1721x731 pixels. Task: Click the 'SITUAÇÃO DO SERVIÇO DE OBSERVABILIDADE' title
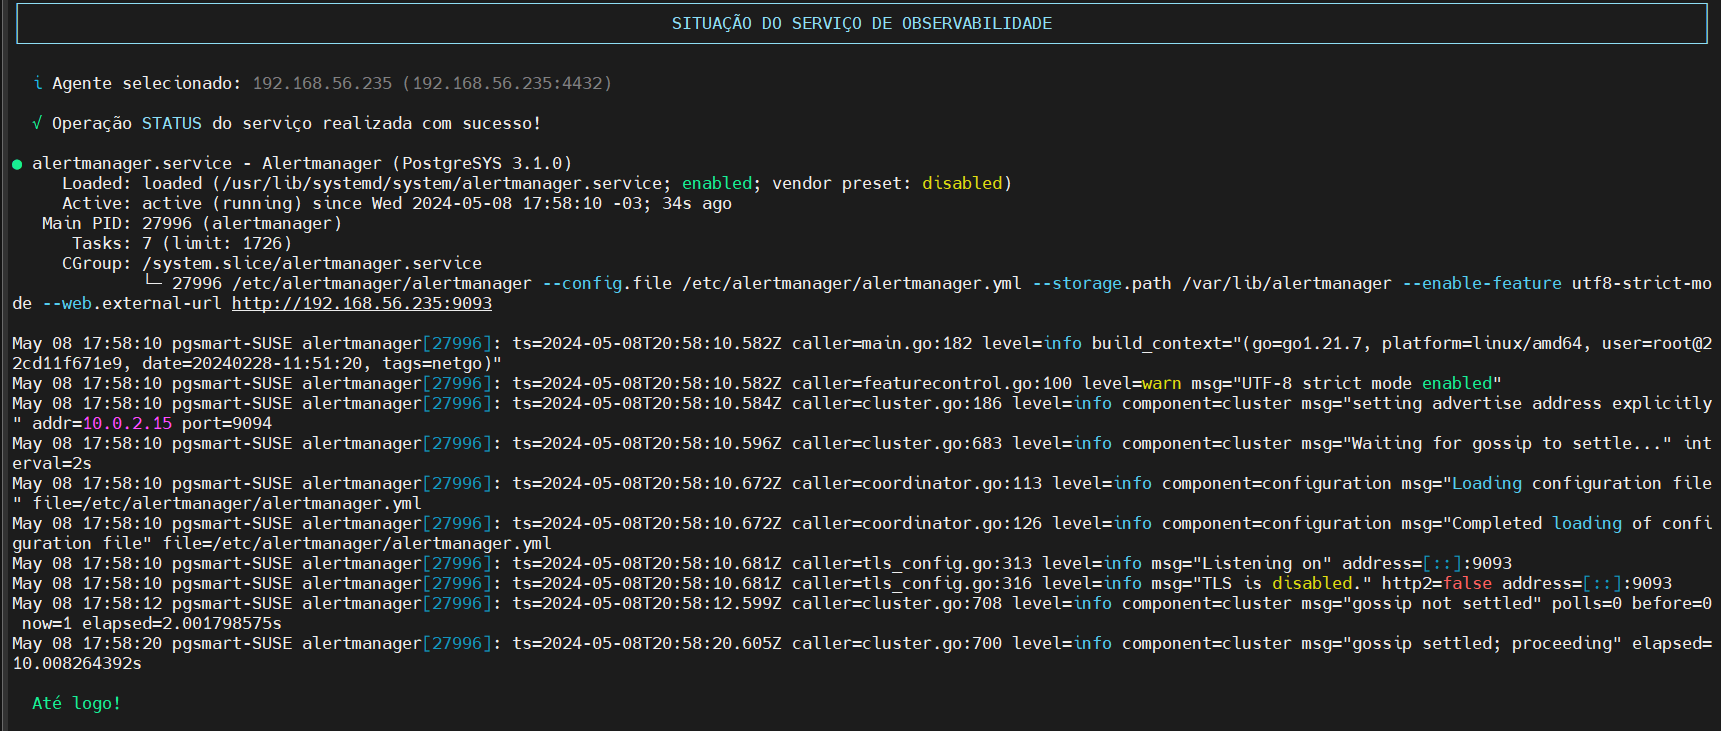(x=861, y=23)
